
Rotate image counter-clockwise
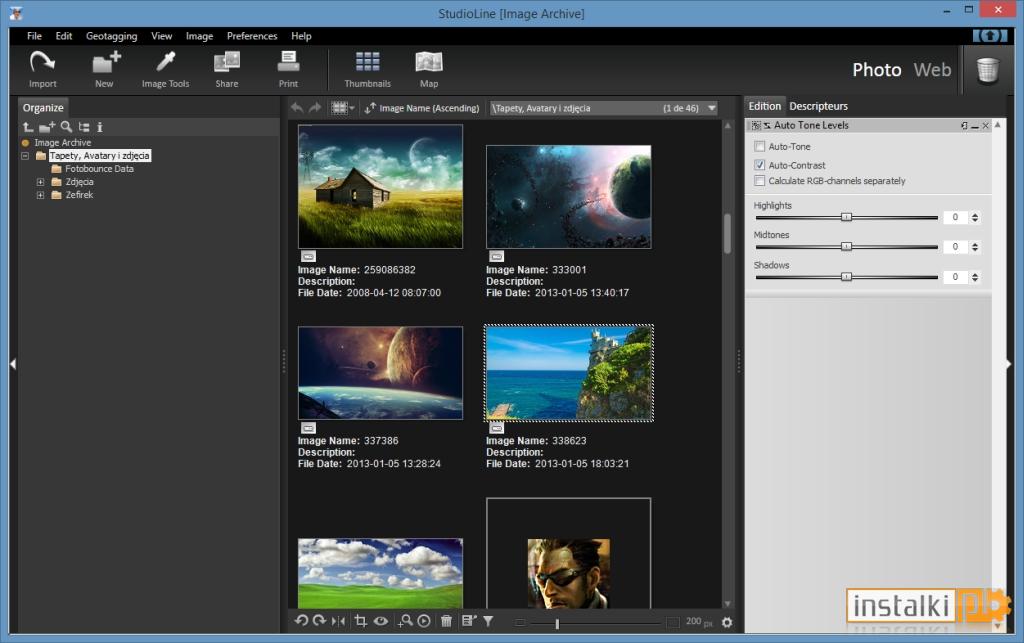pos(301,621)
